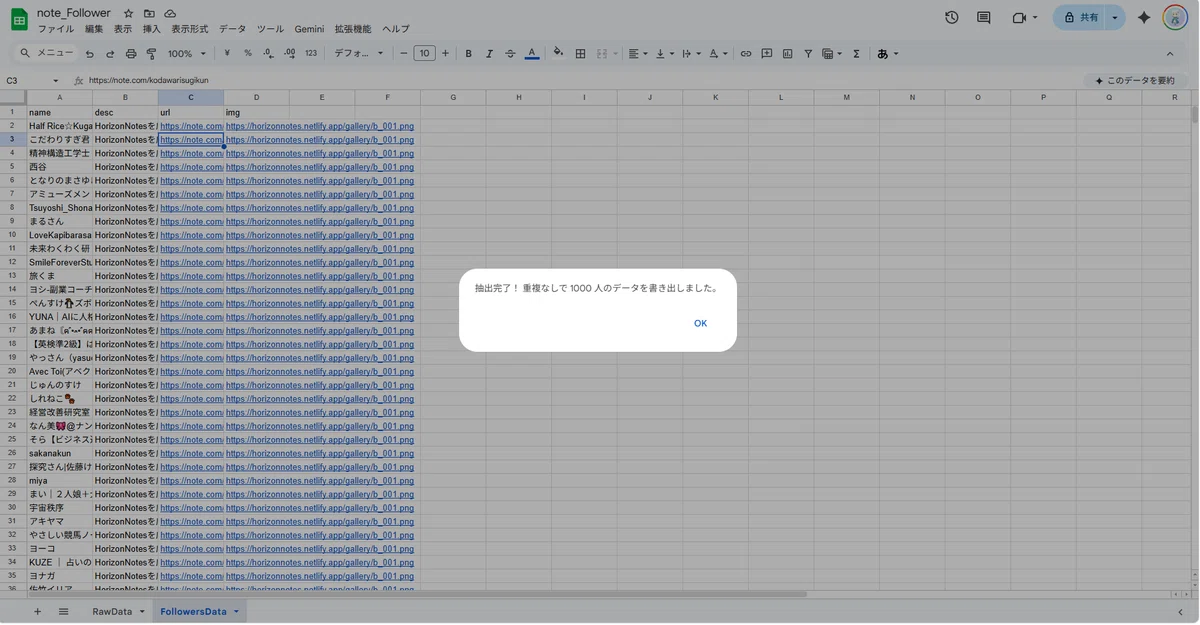
Task: Open the ファイル menu
Action: (55, 30)
